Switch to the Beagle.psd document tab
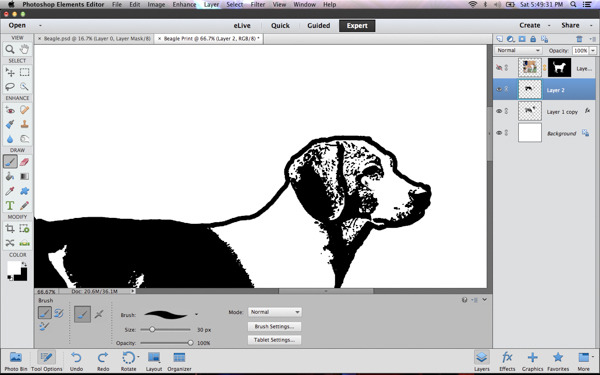Image resolution: width=600 pixels, height=375 pixels. (x=94, y=39)
